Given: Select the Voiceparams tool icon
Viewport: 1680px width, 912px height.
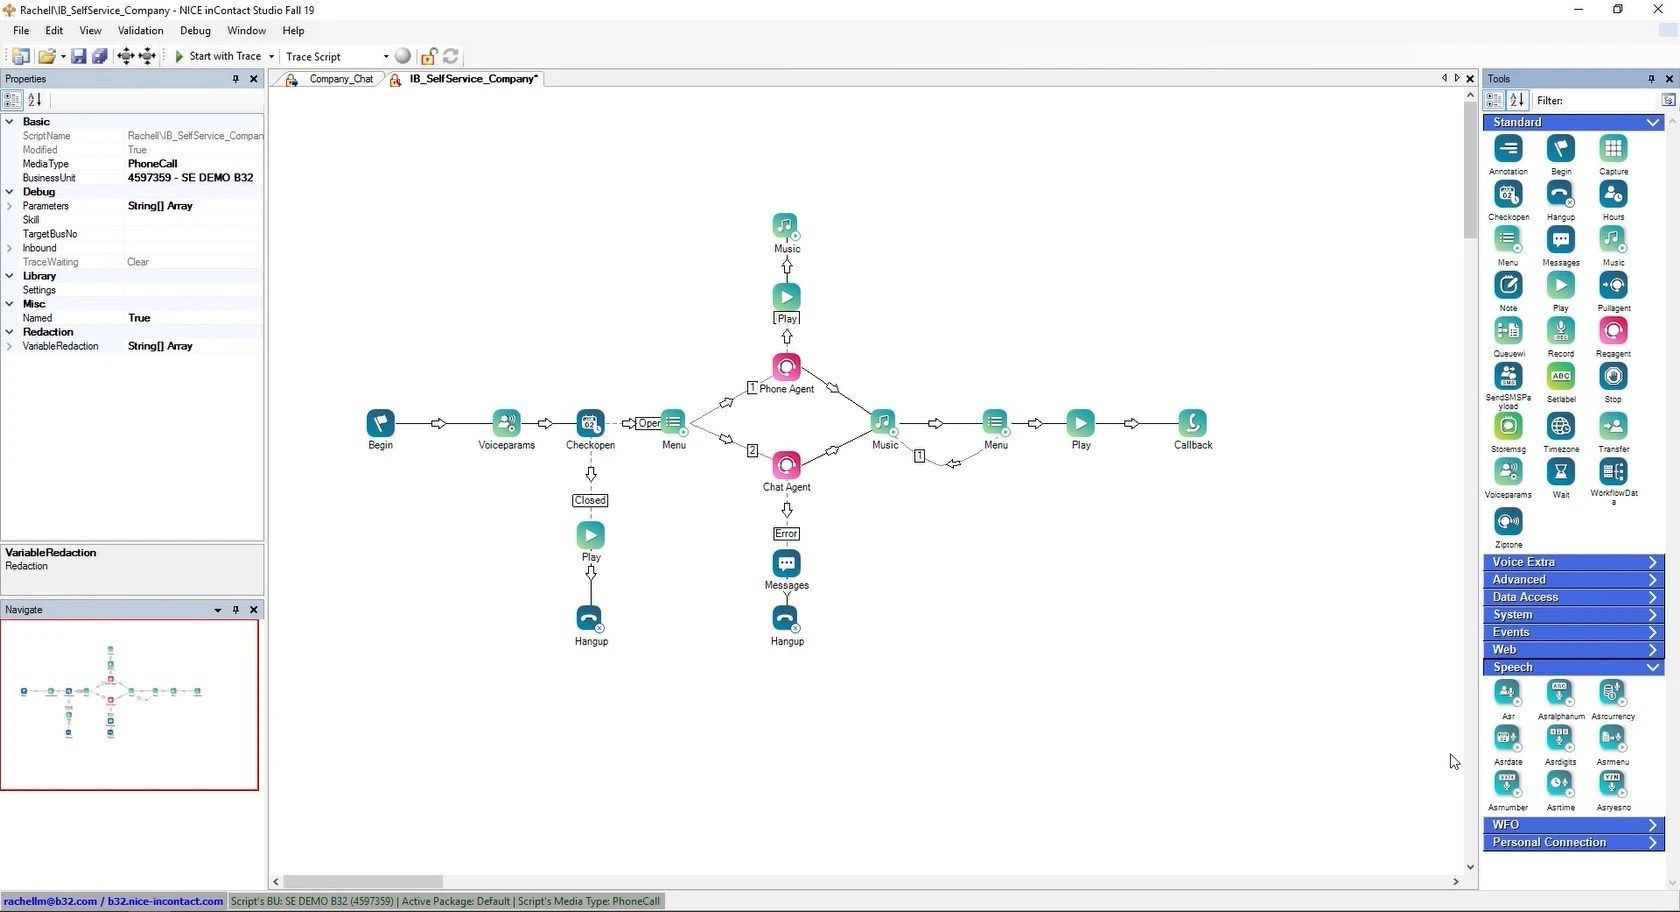Looking at the screenshot, I should pyautogui.click(x=1508, y=471).
